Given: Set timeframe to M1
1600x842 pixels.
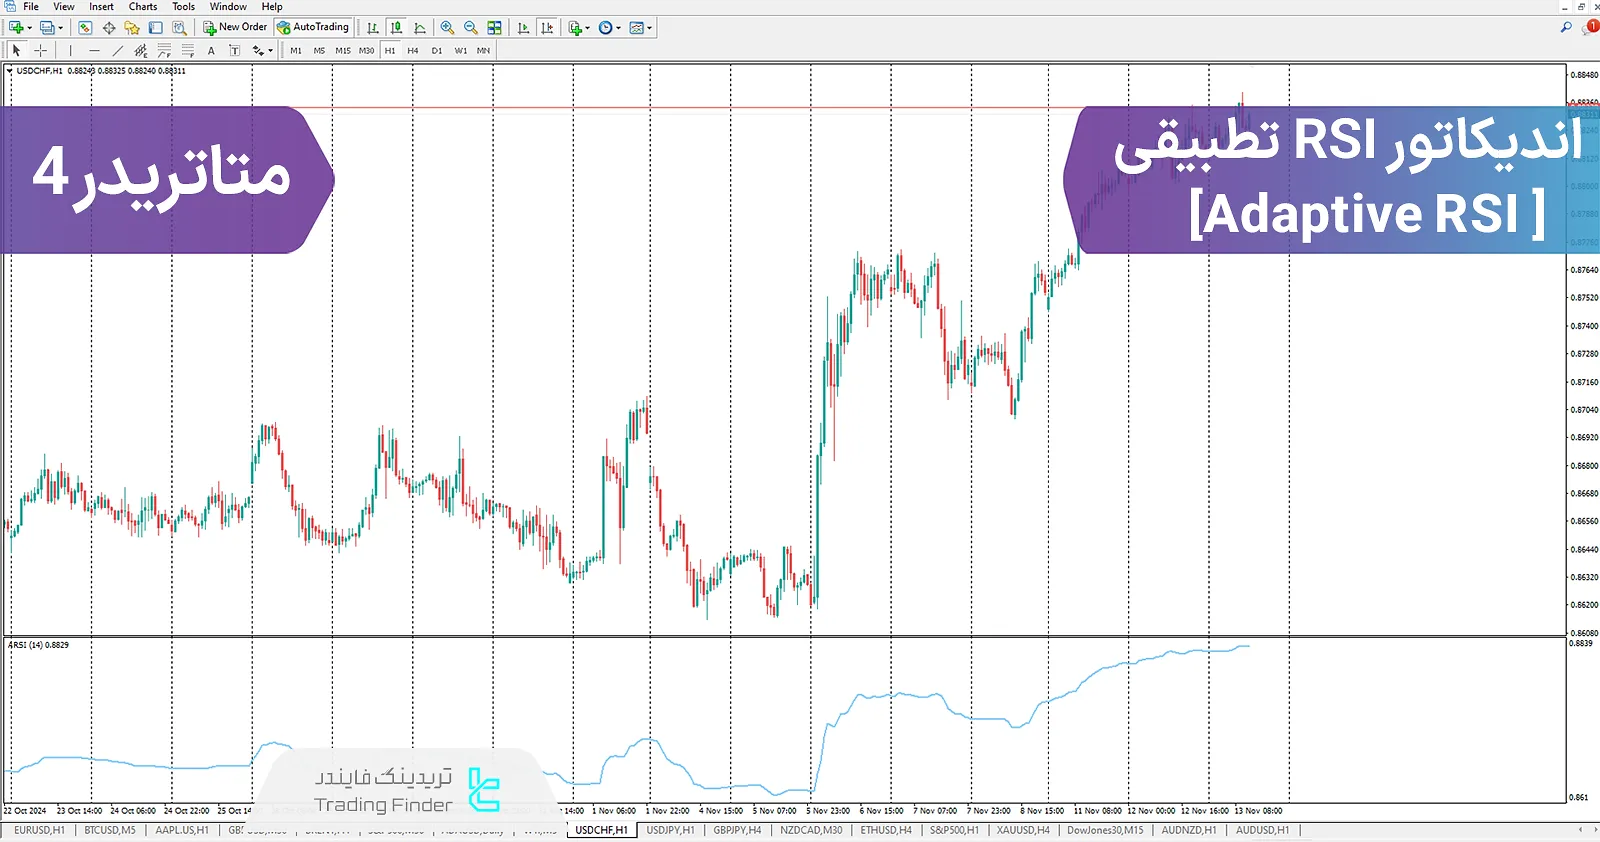Looking at the screenshot, I should (x=296, y=50).
